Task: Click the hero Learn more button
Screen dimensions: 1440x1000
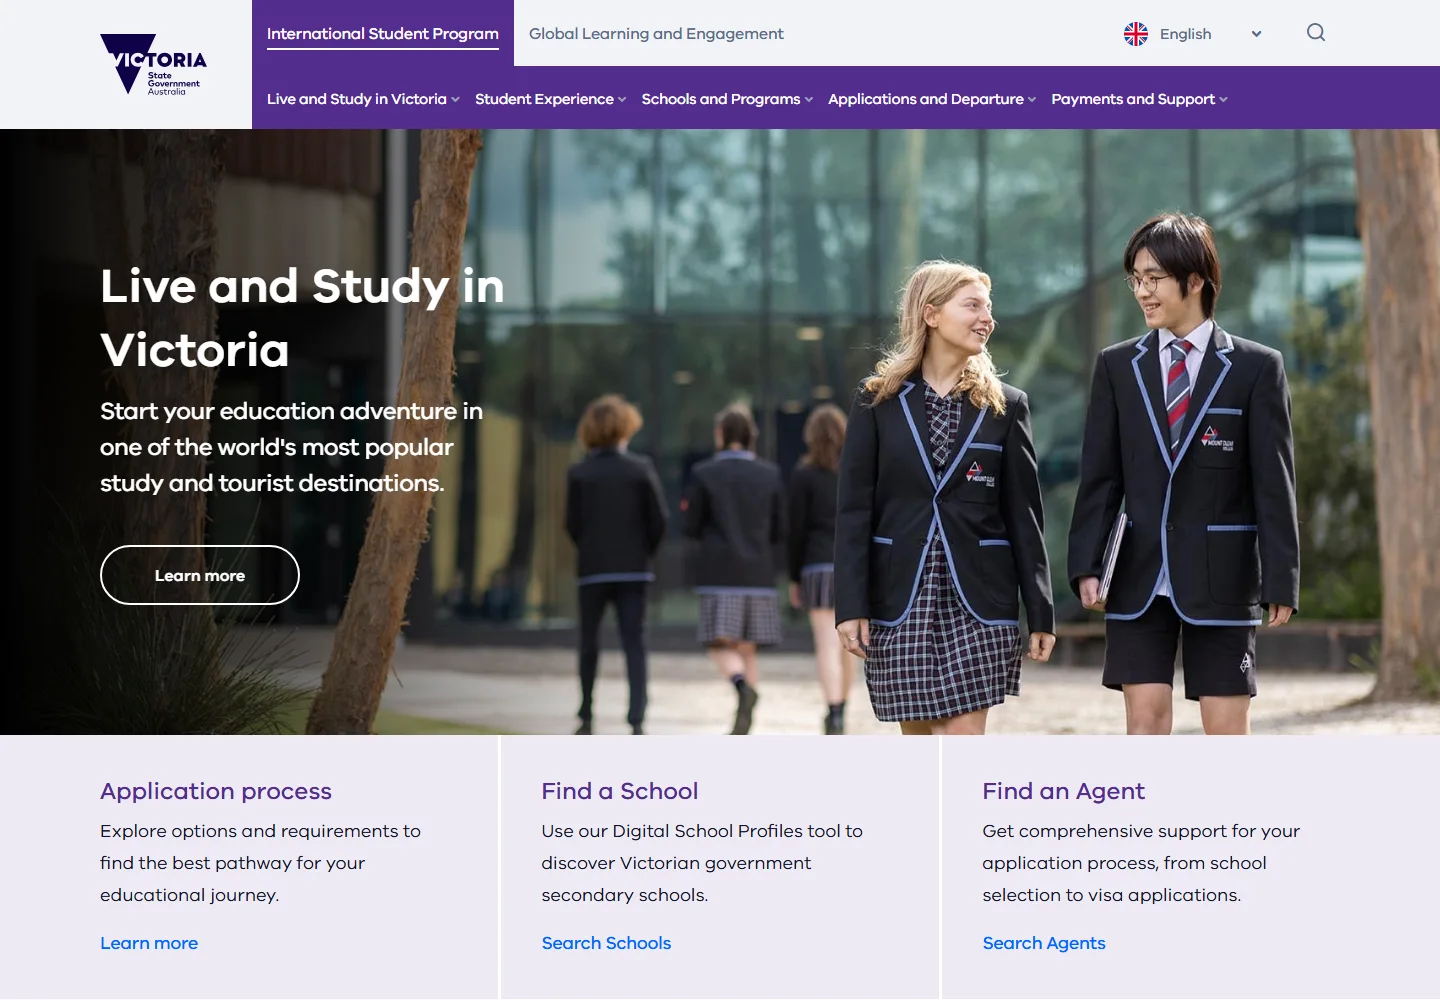Action: coord(200,575)
